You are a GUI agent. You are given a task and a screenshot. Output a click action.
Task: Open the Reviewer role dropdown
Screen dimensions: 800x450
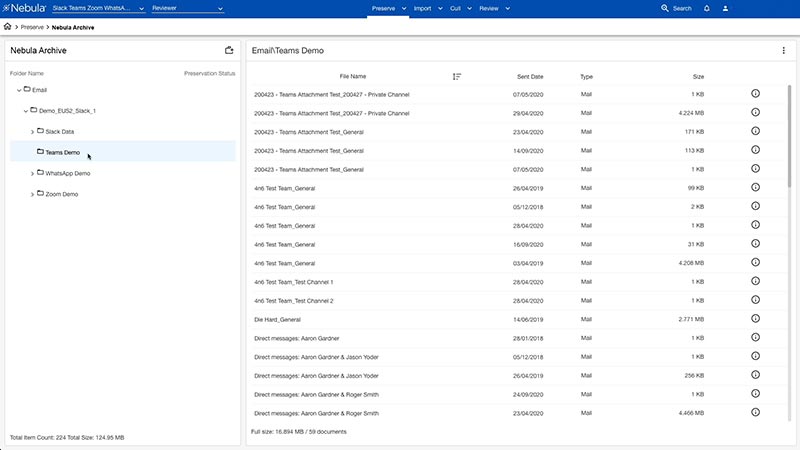[x=187, y=8]
